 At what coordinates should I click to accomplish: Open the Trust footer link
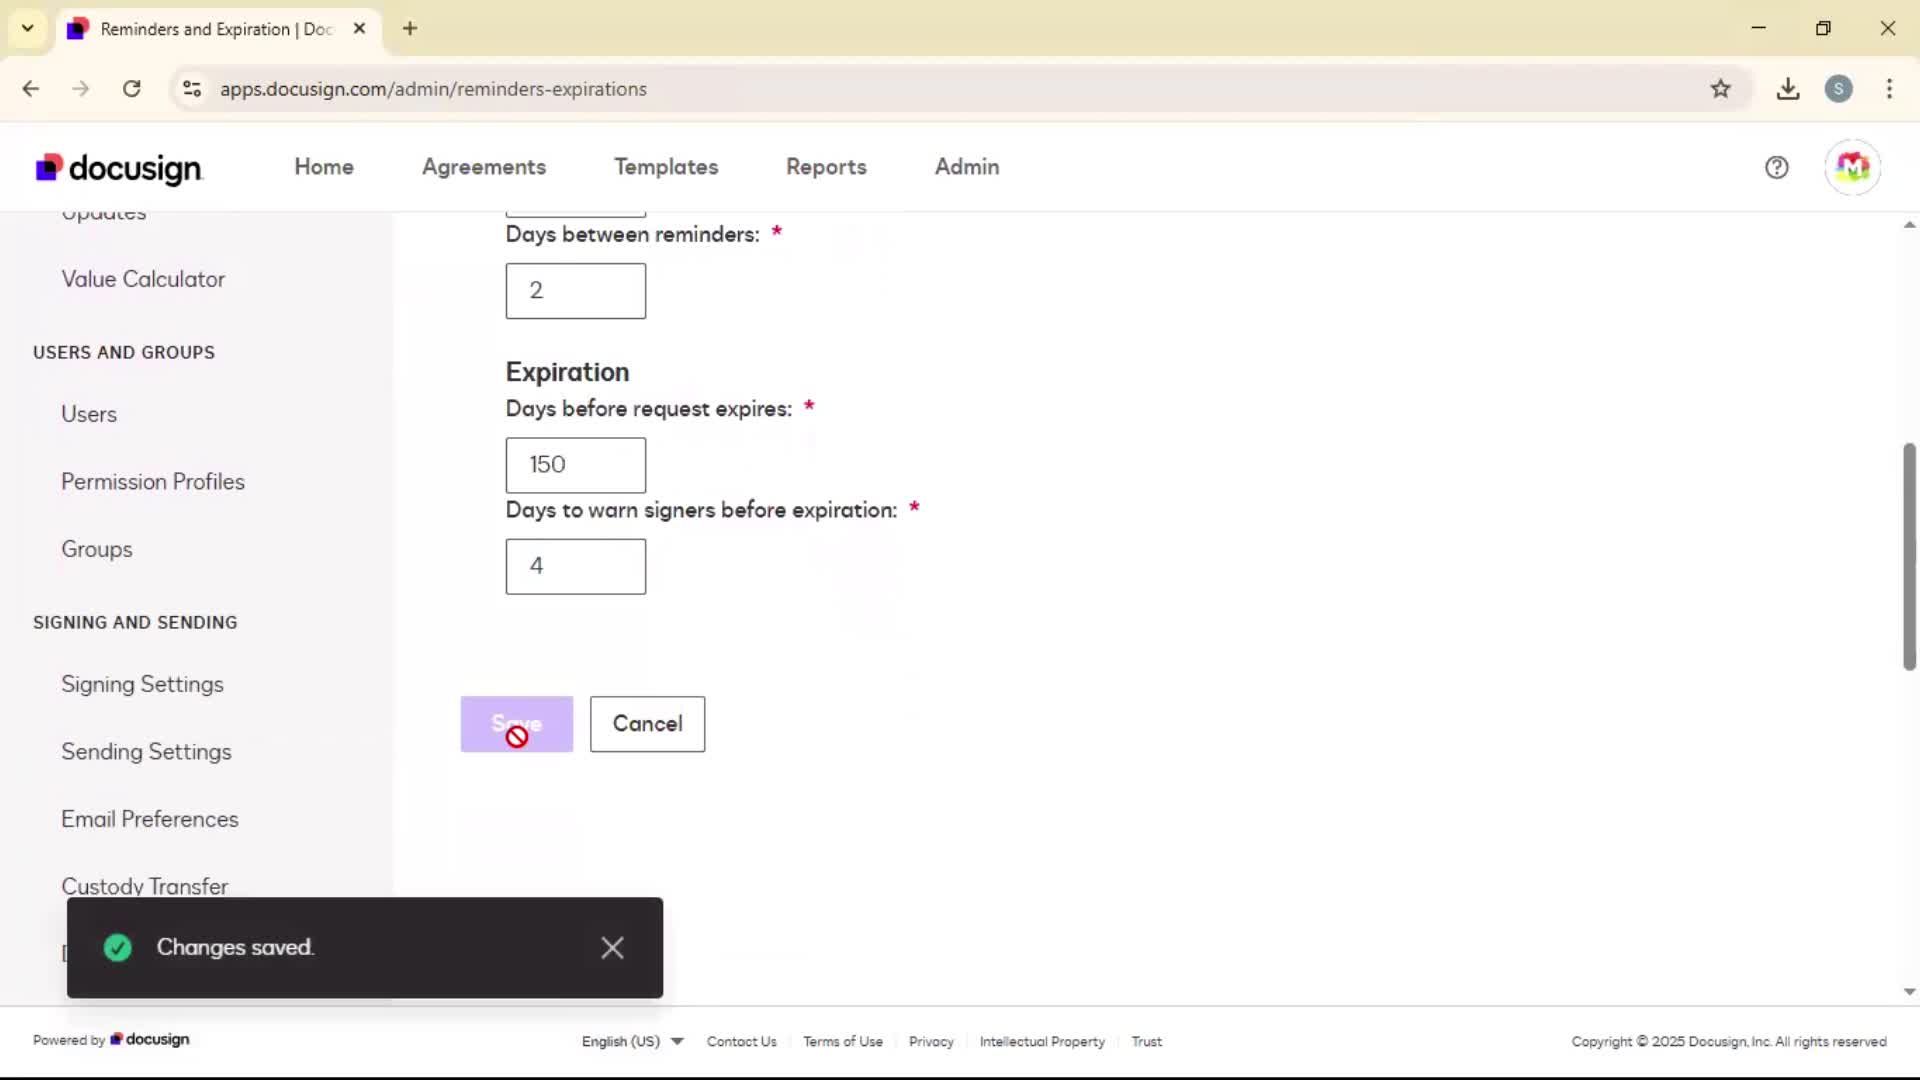coord(1146,1042)
